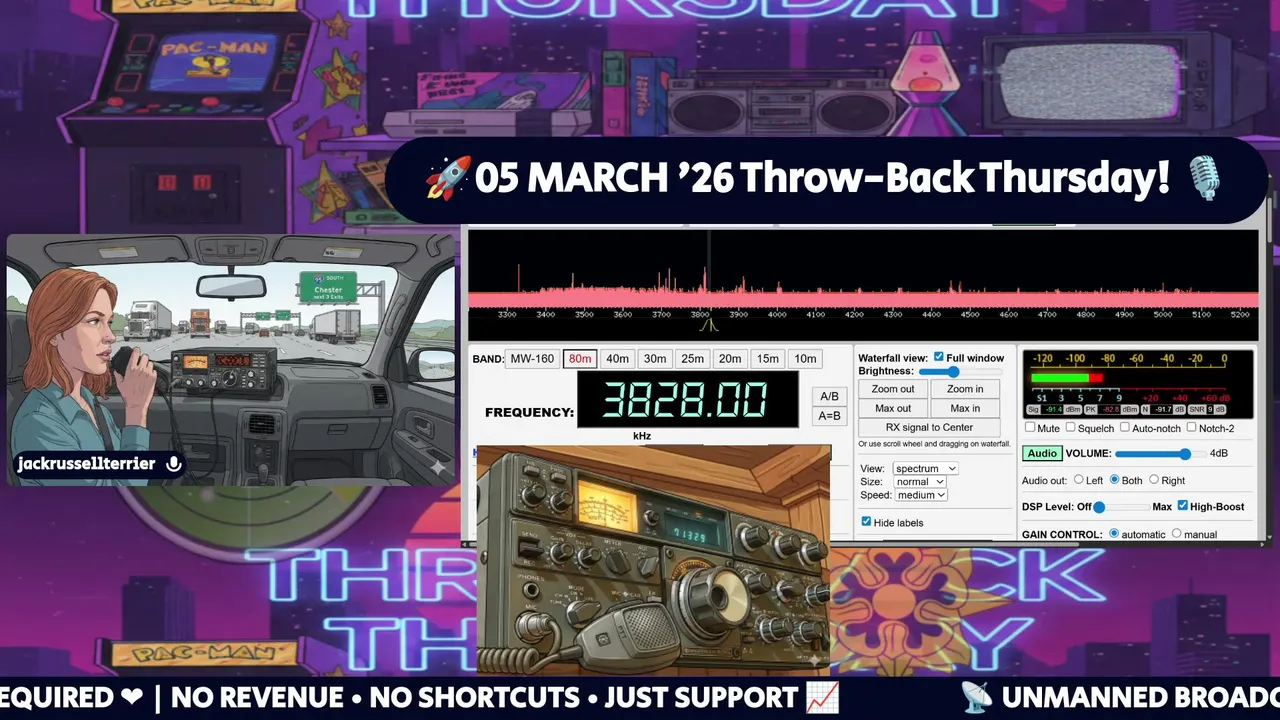The height and width of the screenshot is (720, 1280).
Task: Click the 4dB volume value
Action: coord(1219,454)
